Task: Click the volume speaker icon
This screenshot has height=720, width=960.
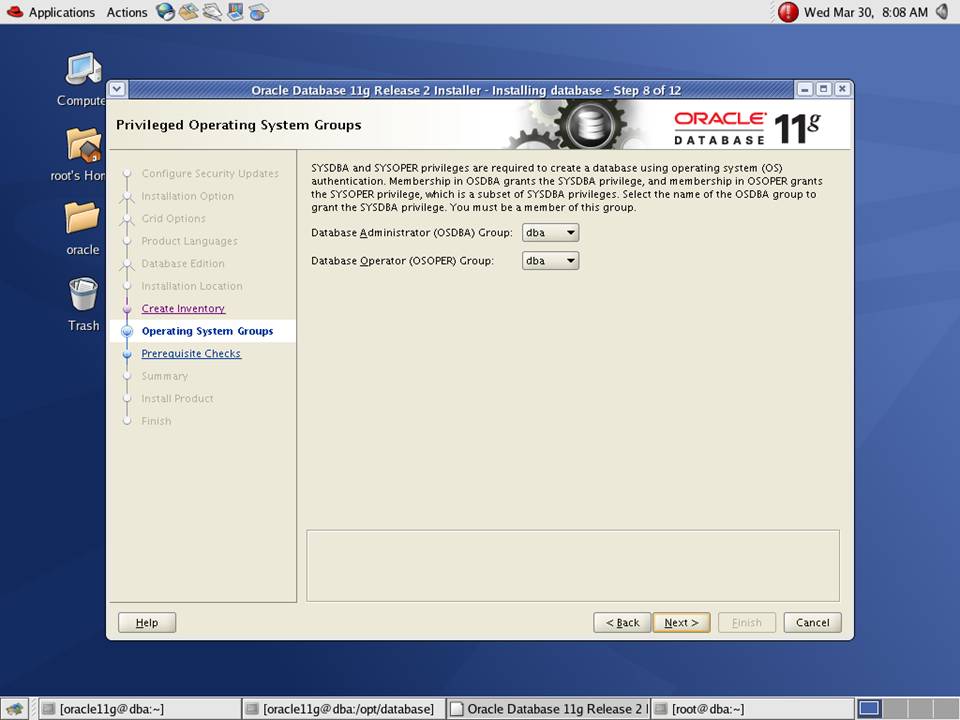Action: tap(943, 12)
